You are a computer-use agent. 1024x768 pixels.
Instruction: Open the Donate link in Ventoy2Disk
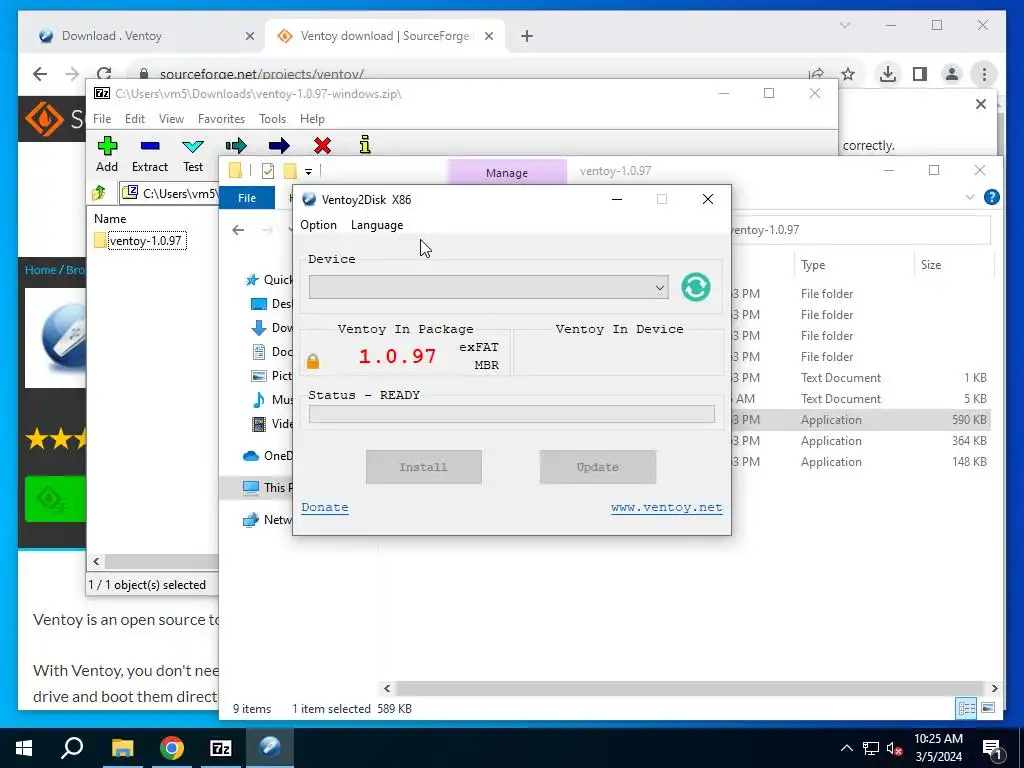pyautogui.click(x=325, y=507)
